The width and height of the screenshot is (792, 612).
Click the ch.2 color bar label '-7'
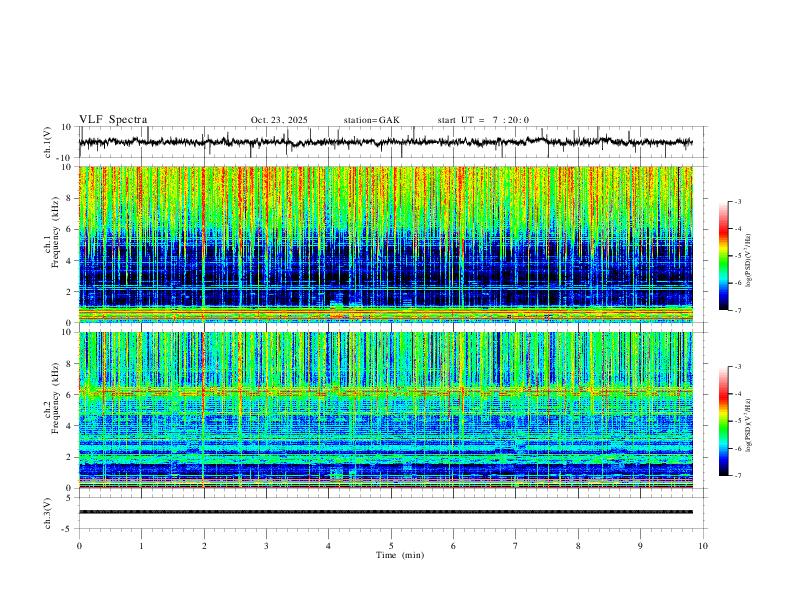[737, 475]
